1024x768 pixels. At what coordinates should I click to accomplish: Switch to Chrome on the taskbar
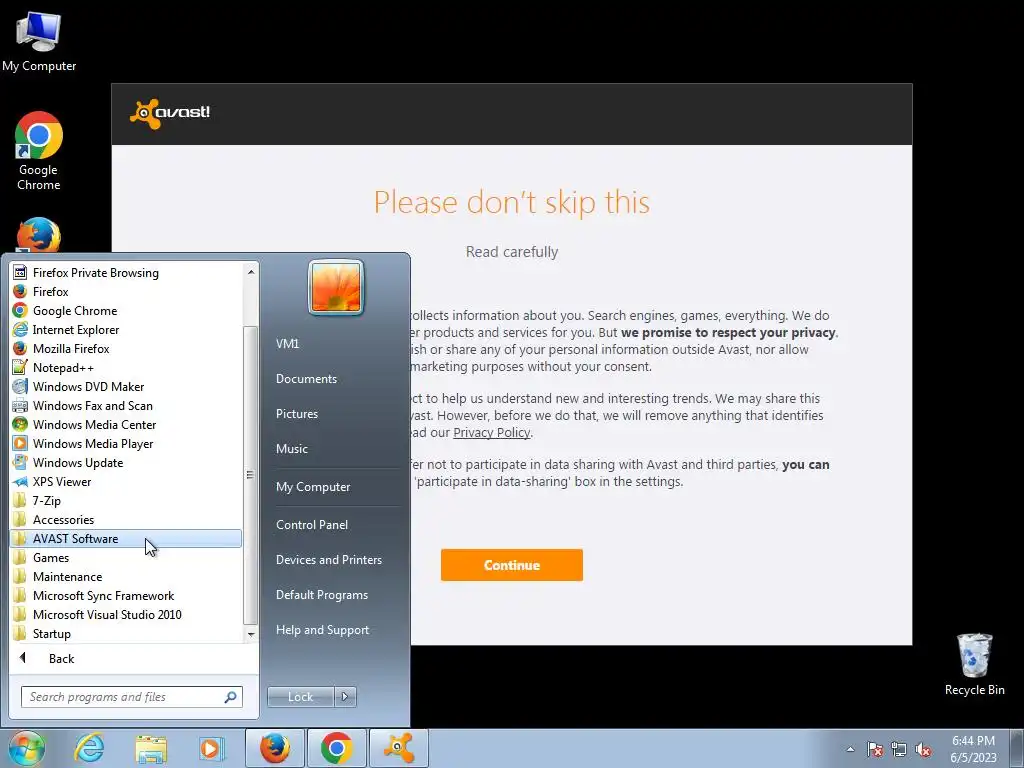pos(336,748)
